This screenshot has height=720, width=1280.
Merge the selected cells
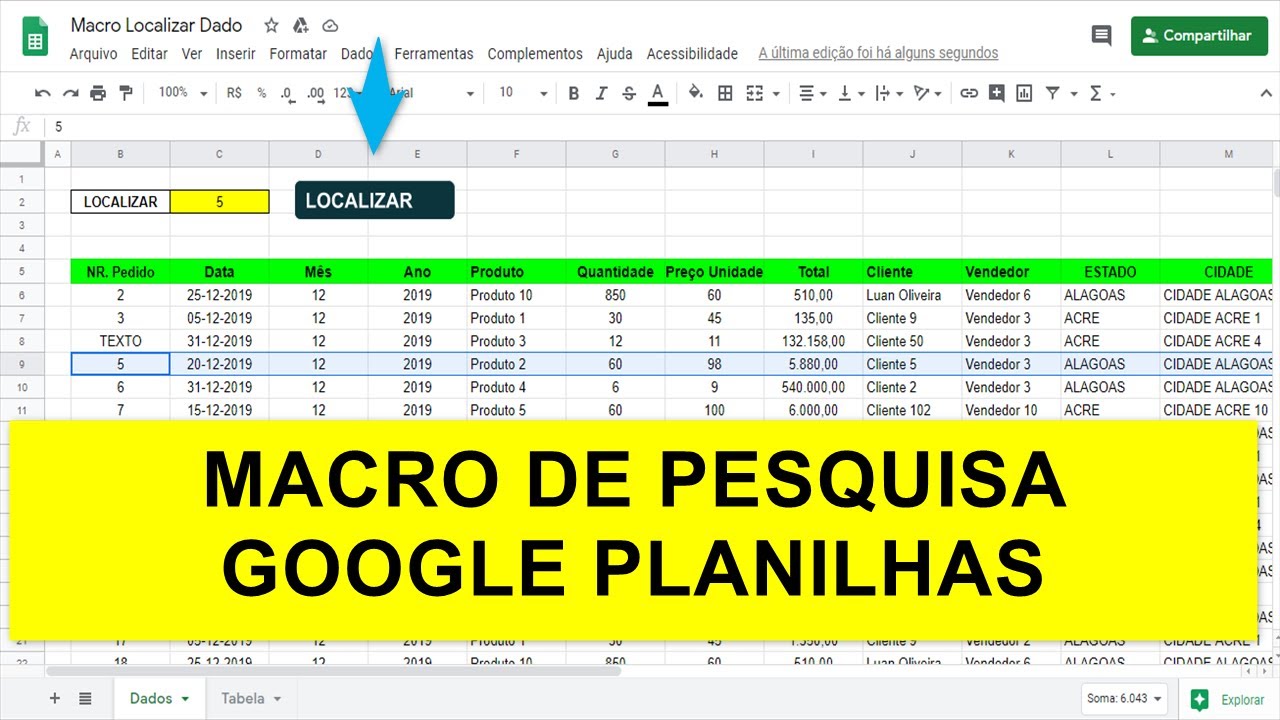755,93
